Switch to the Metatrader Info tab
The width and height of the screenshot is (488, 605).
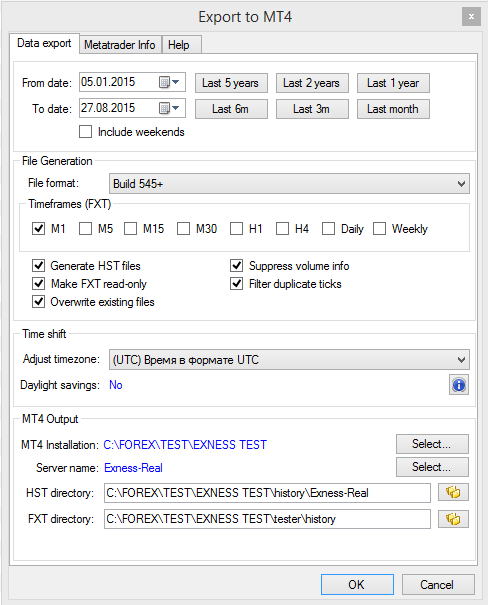point(120,45)
